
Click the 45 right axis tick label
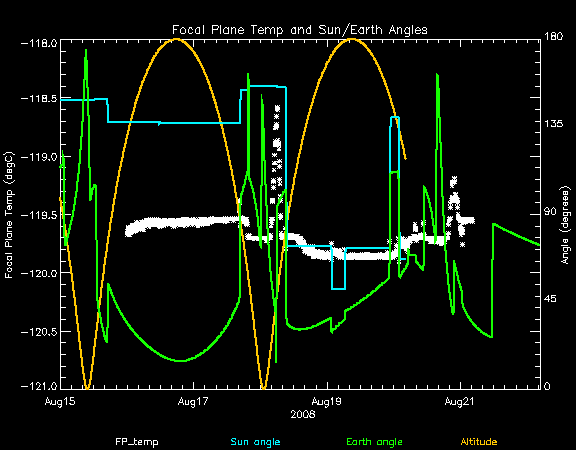point(550,299)
